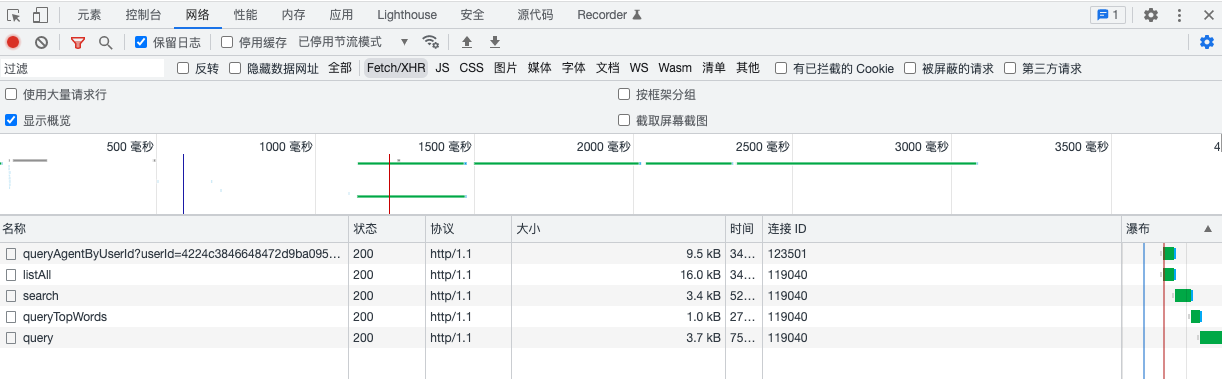Screen dimensions: 1222x379
Task: Activate the inspect element picker icon
Action: point(14,15)
